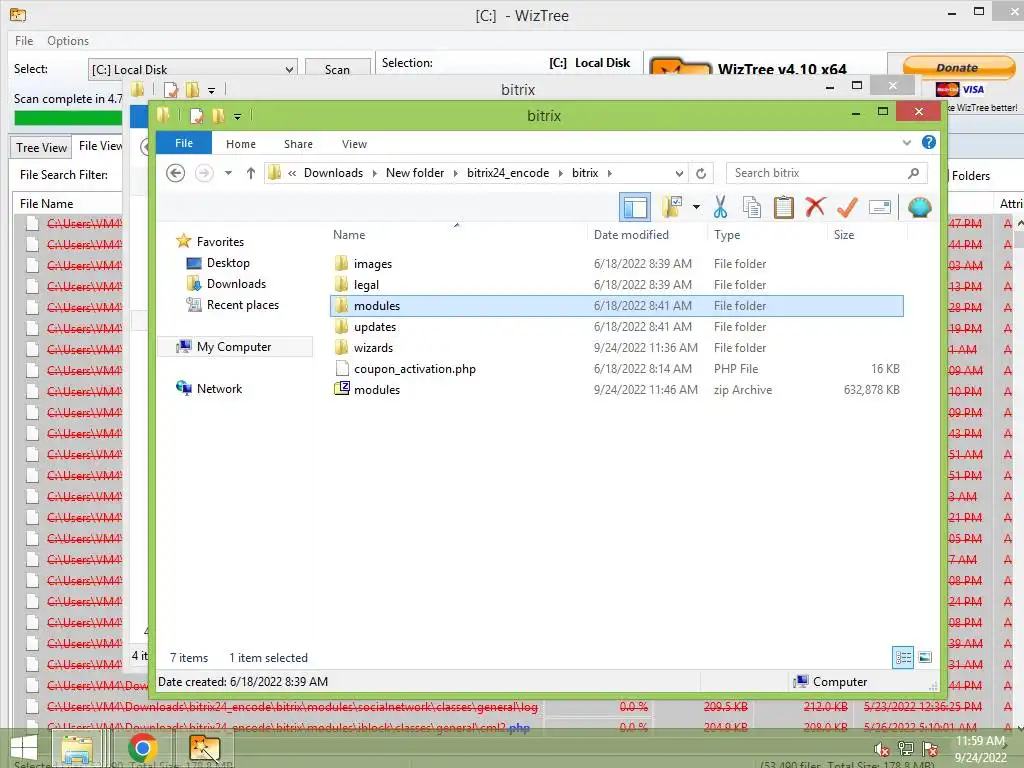
Task: Open the WizTree Options menu
Action: click(x=68, y=40)
